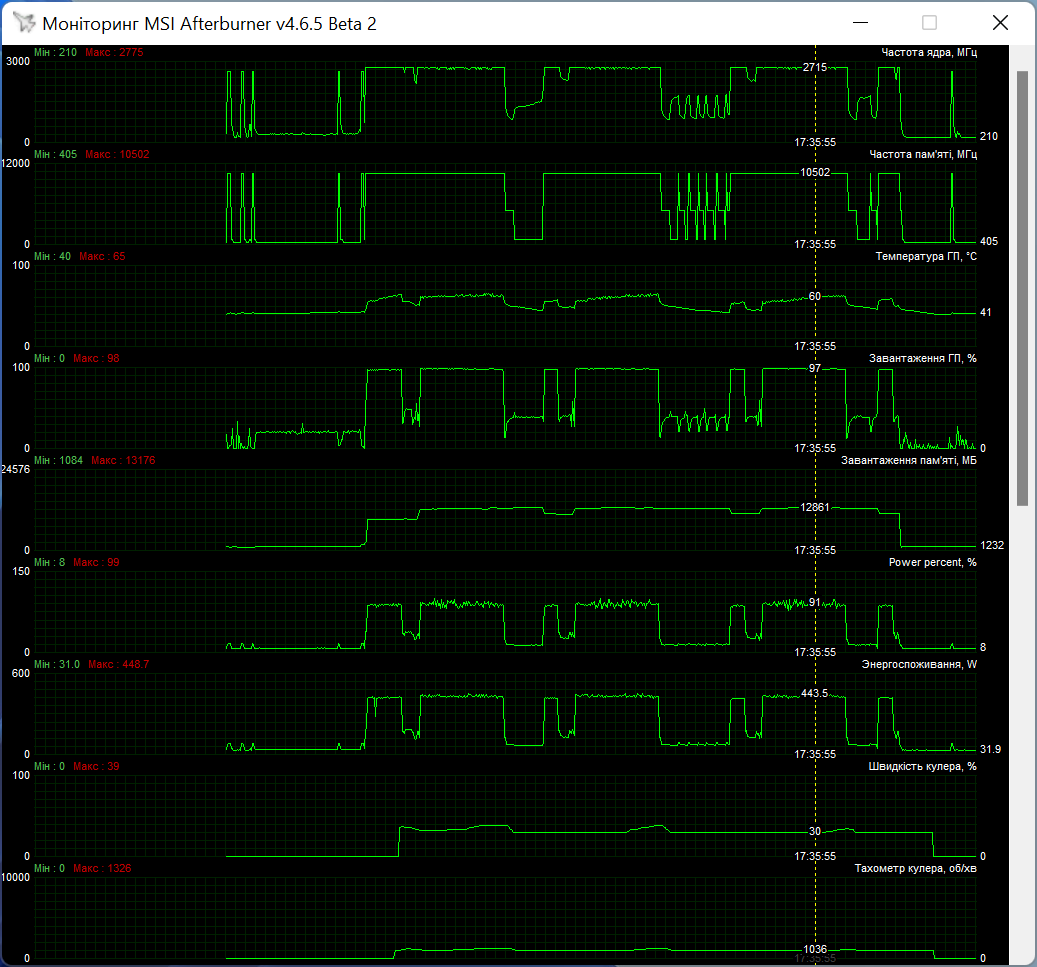This screenshot has width=1037, height=967.
Task: Click the 3000 axis maximum of core clock
Action: point(18,61)
